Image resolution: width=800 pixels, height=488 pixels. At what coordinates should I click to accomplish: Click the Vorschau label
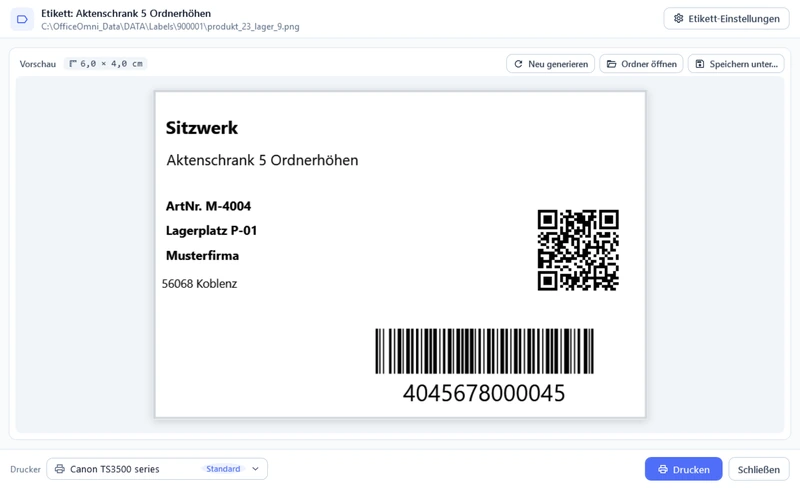38,64
